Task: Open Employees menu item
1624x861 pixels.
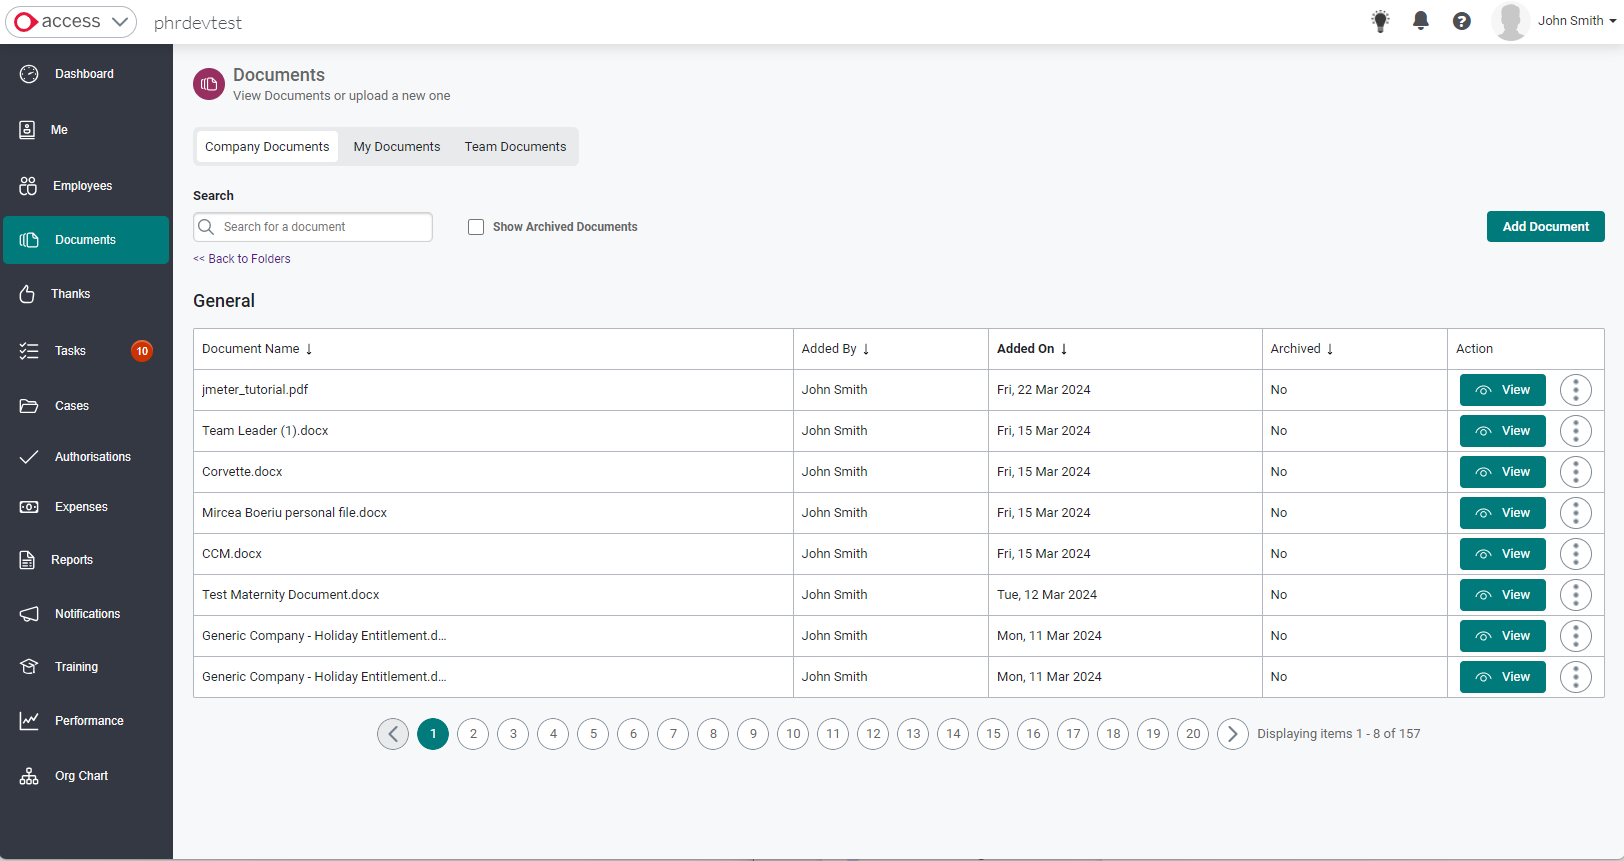Action: tap(86, 186)
